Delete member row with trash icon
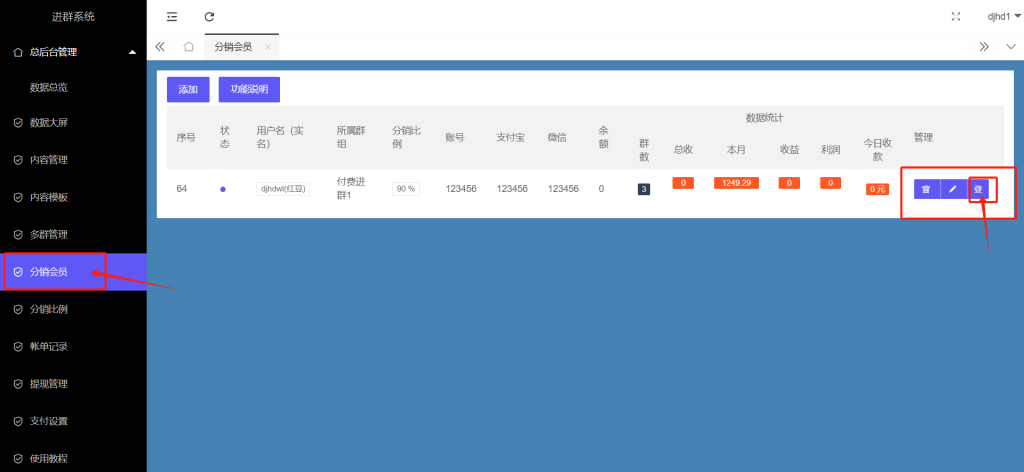This screenshot has width=1024, height=472. click(926, 189)
